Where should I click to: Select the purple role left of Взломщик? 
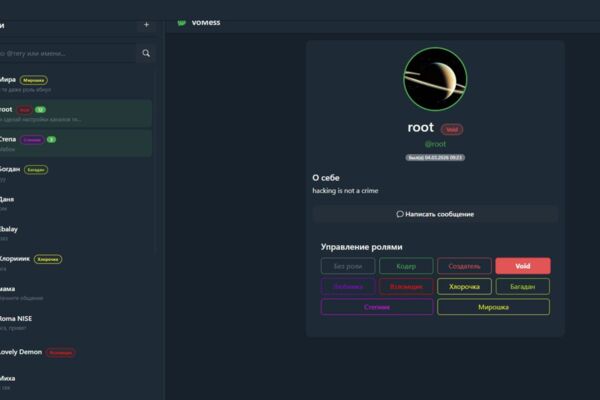[348, 286]
